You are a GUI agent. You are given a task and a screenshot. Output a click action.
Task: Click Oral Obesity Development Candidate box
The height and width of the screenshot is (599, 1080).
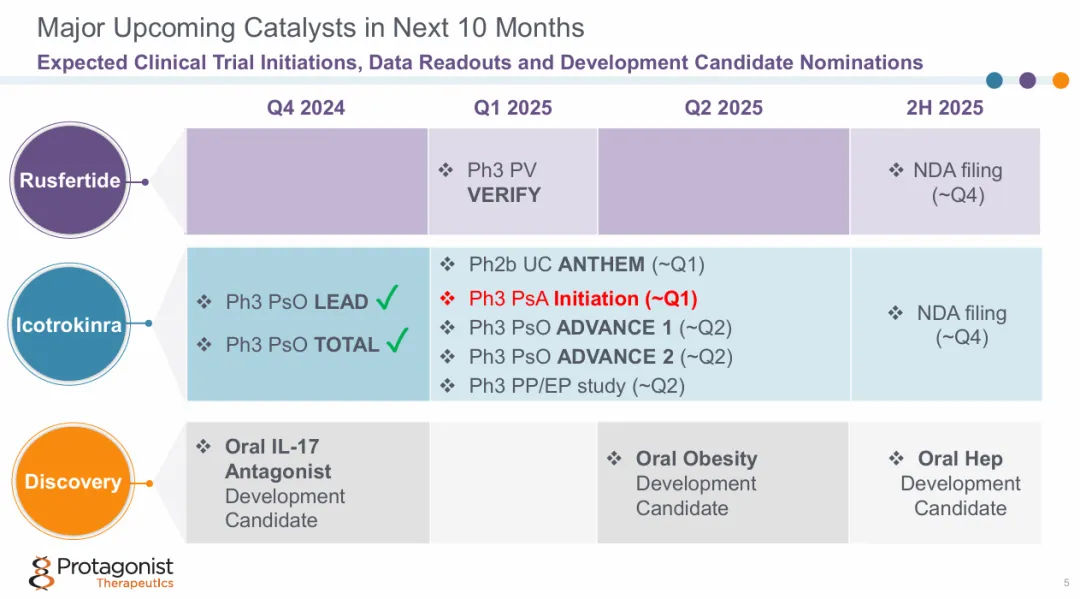[x=722, y=482]
